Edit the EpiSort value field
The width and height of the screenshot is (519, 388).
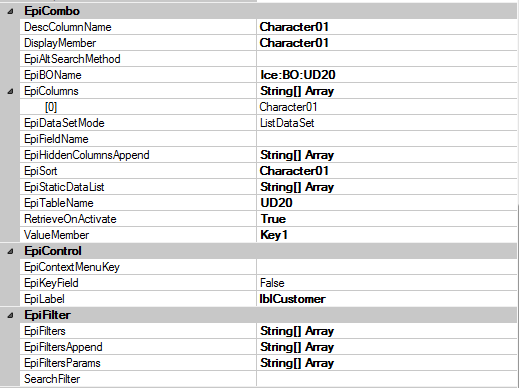(387, 171)
